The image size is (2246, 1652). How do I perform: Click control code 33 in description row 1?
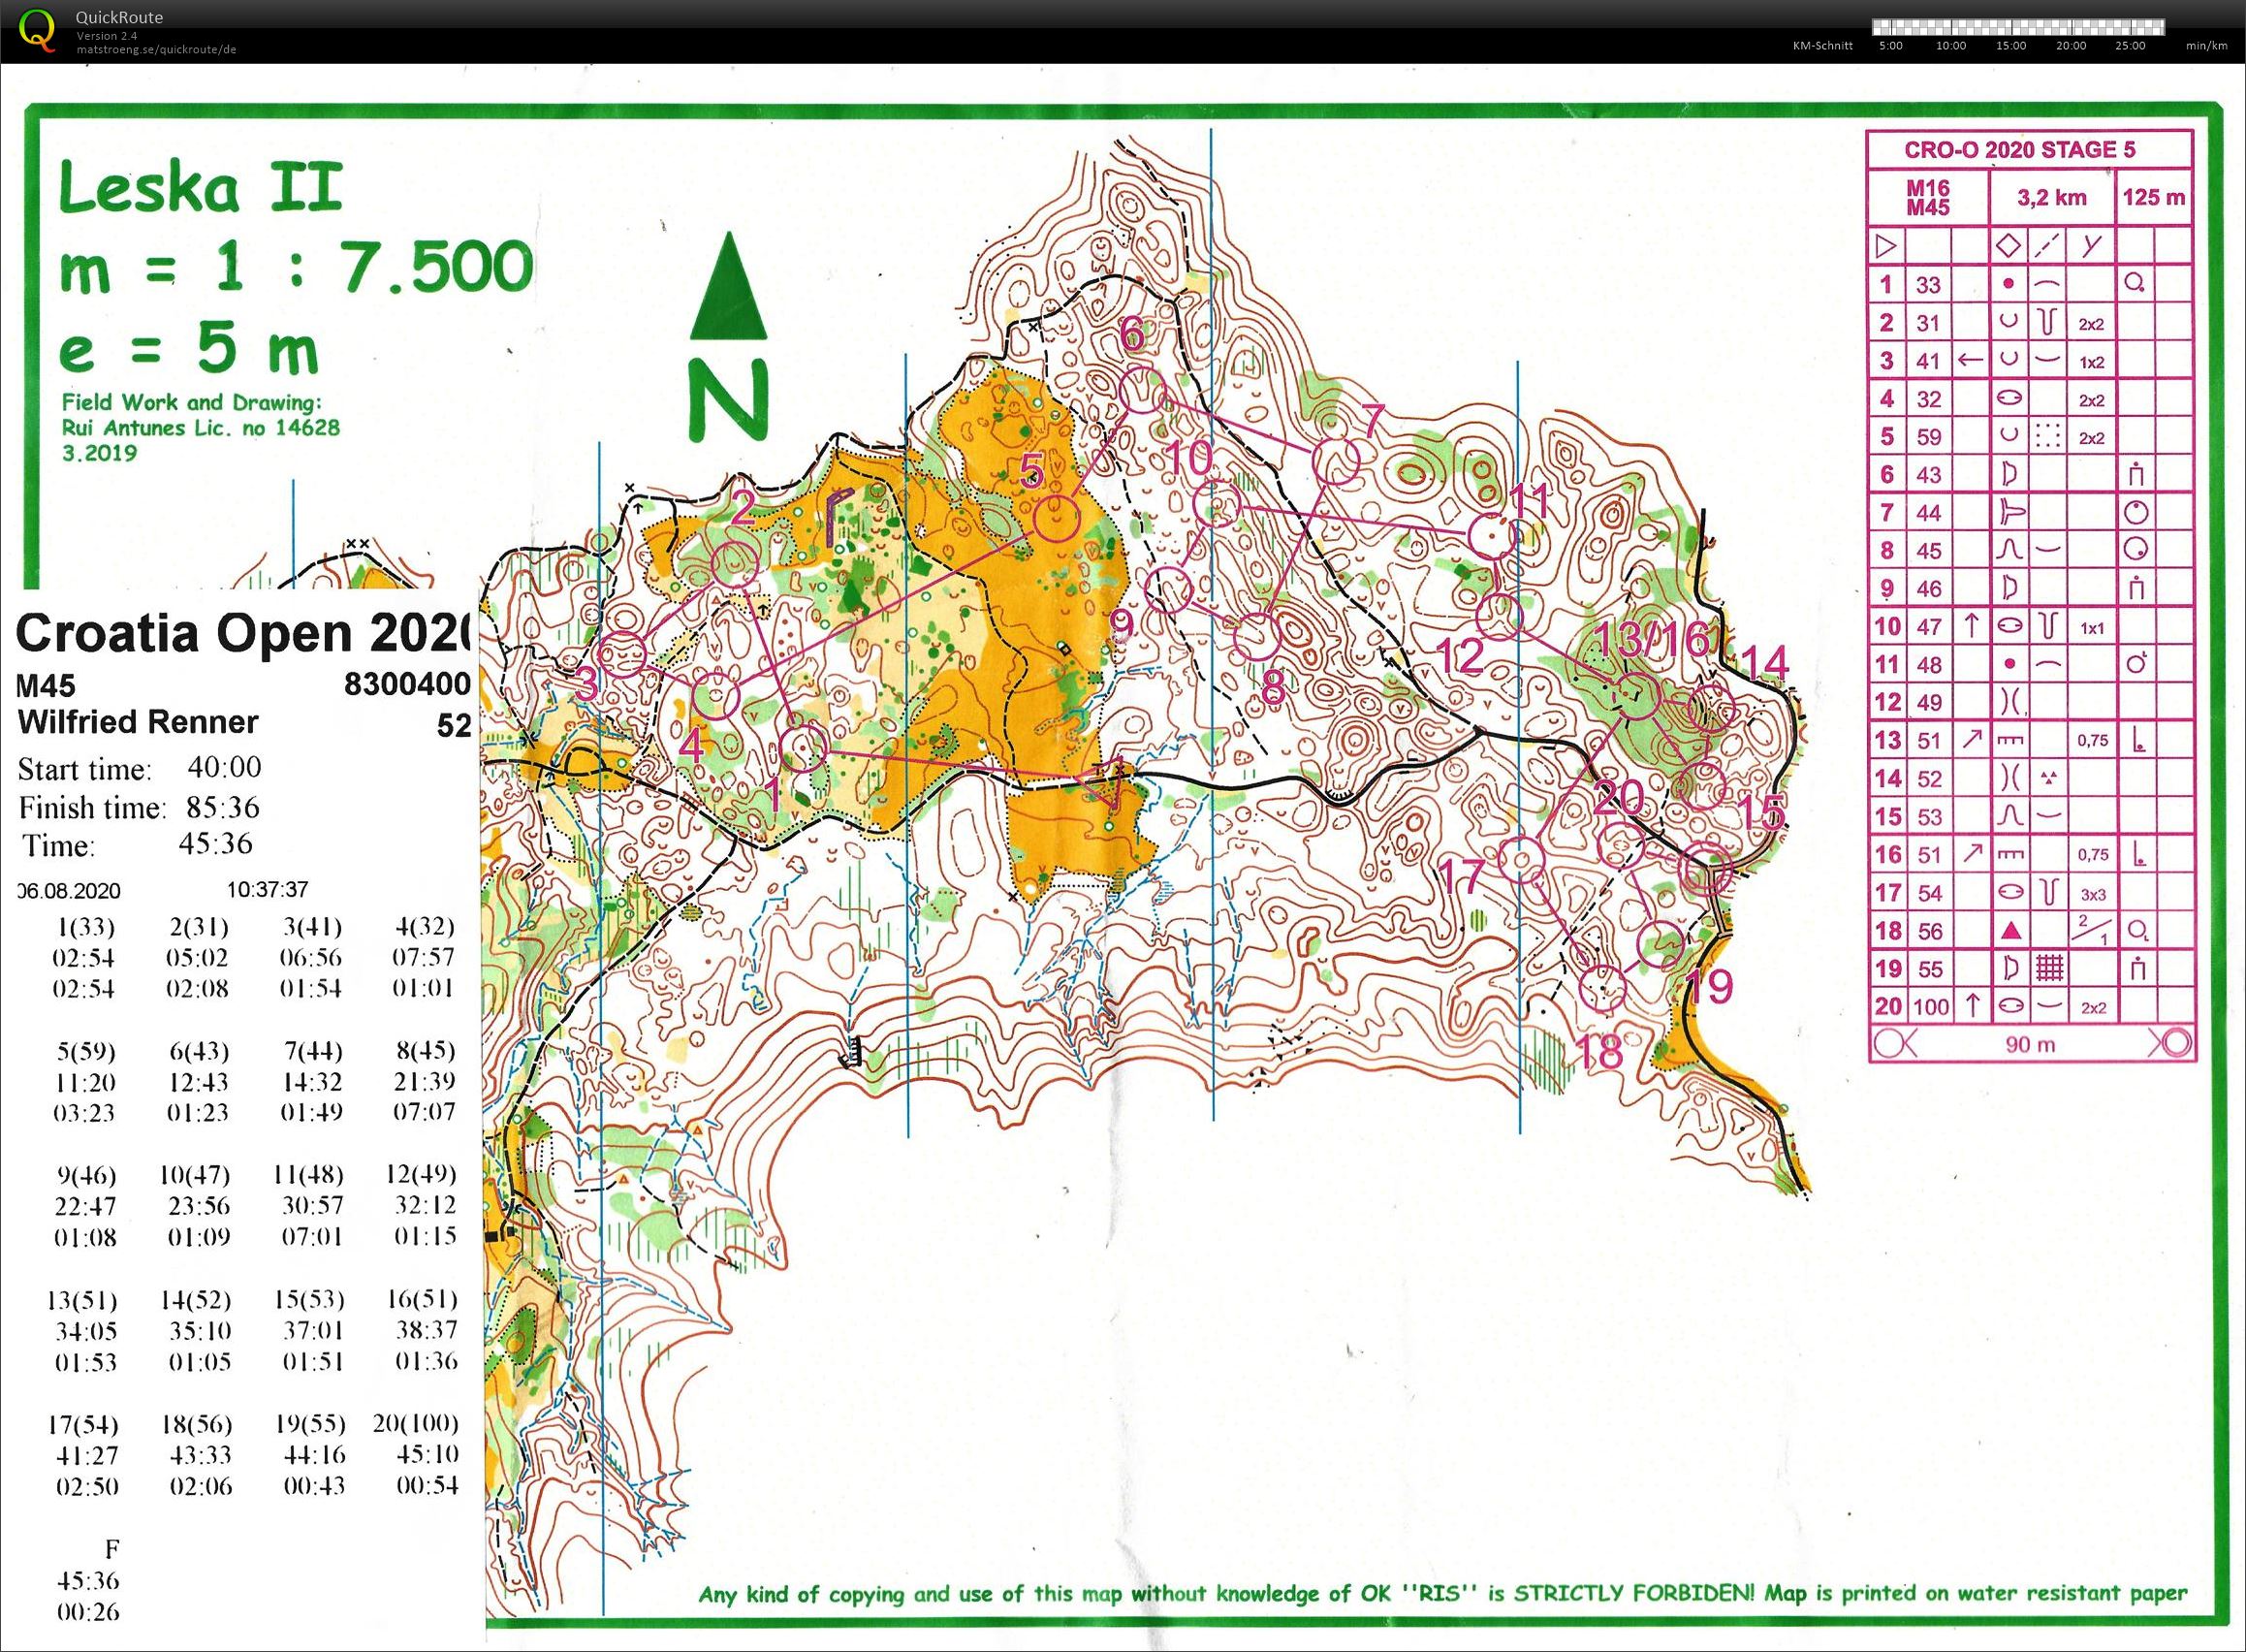point(1928,285)
